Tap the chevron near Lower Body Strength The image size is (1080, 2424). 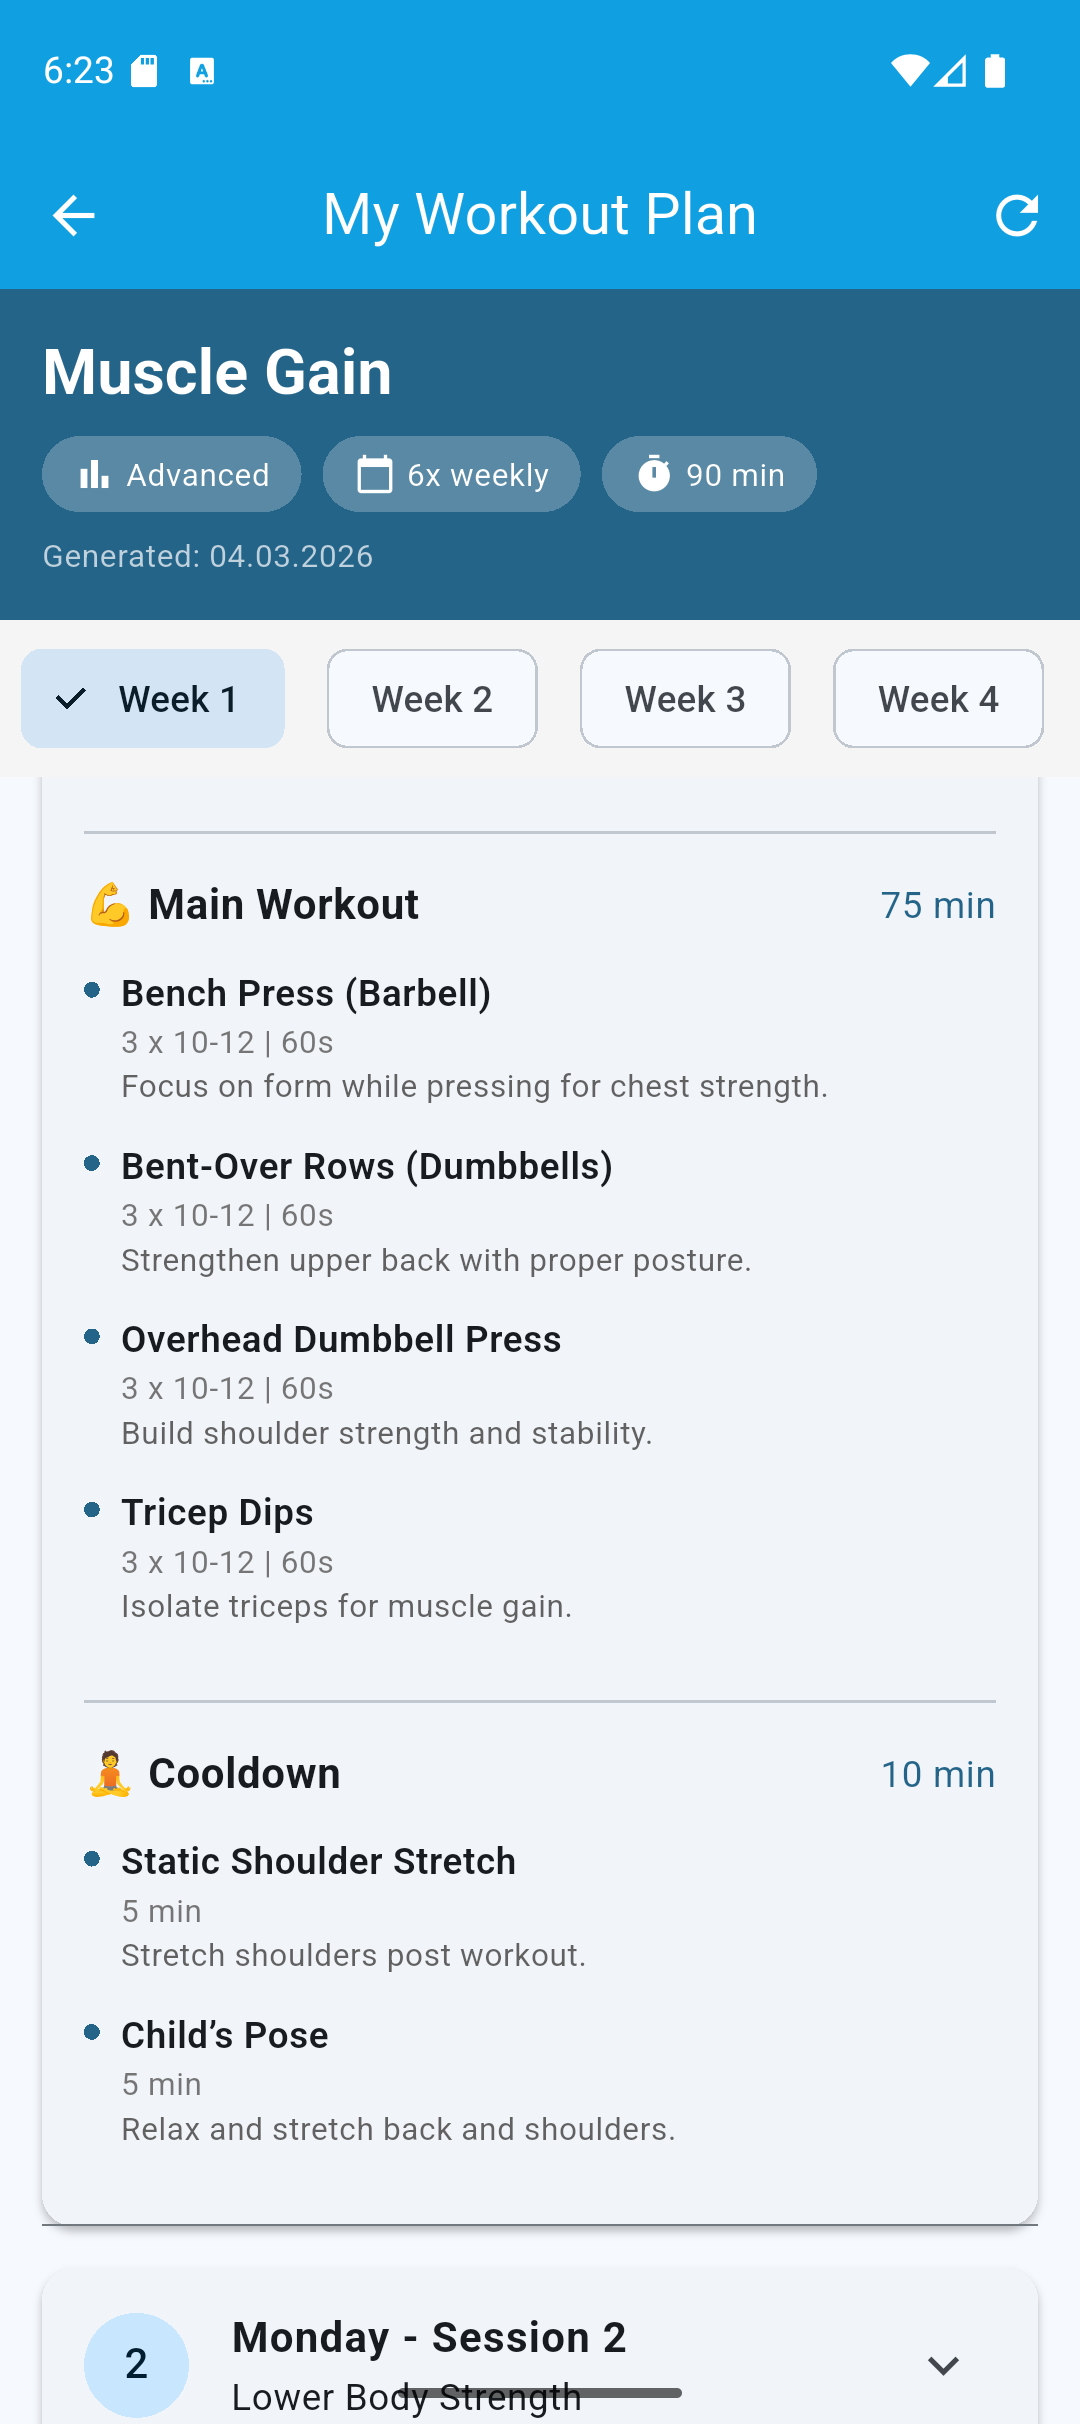coord(943,2366)
